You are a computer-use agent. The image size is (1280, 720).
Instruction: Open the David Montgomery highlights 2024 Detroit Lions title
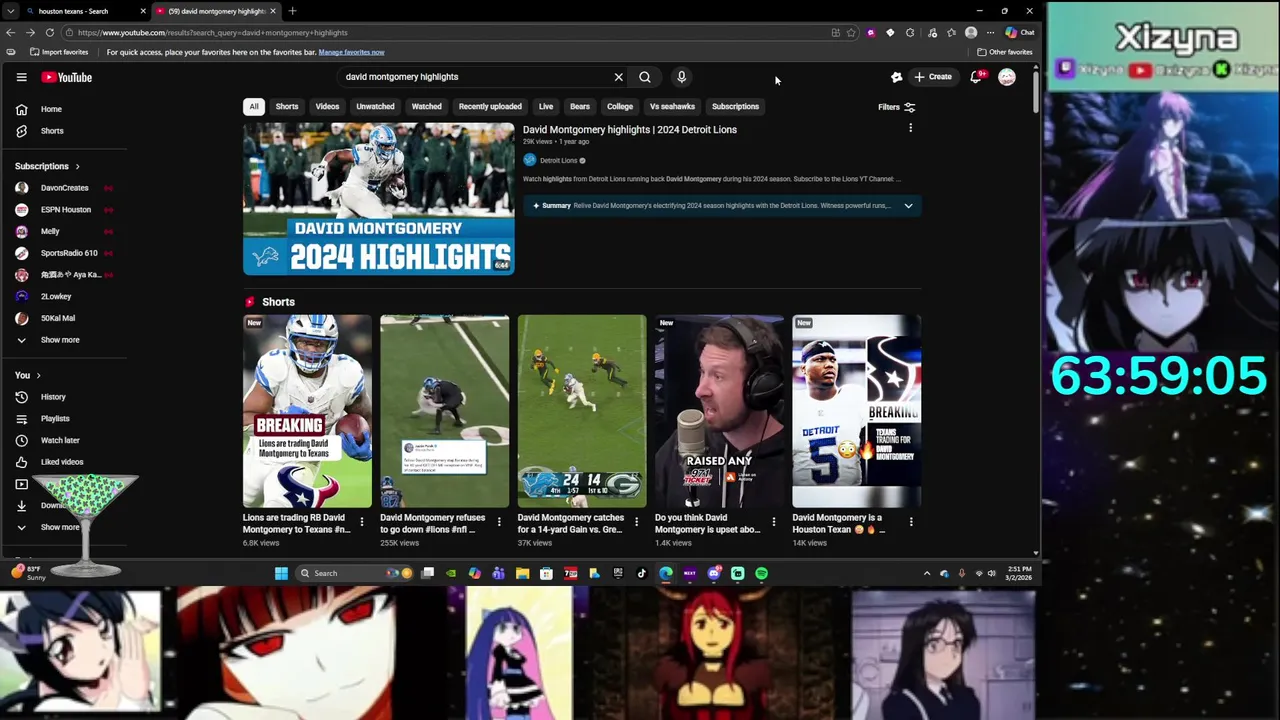click(x=629, y=130)
